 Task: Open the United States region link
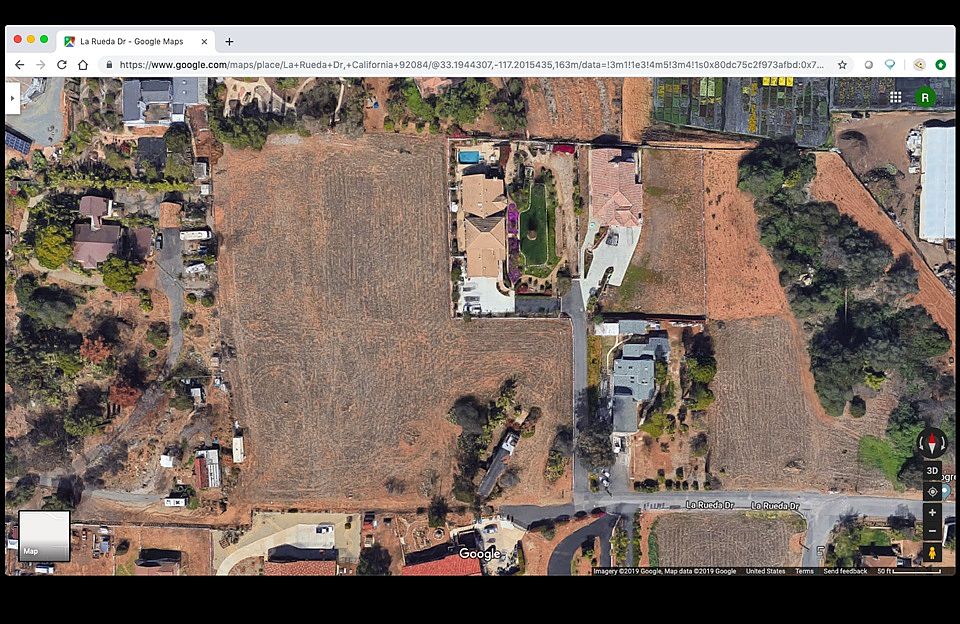pyautogui.click(x=765, y=571)
